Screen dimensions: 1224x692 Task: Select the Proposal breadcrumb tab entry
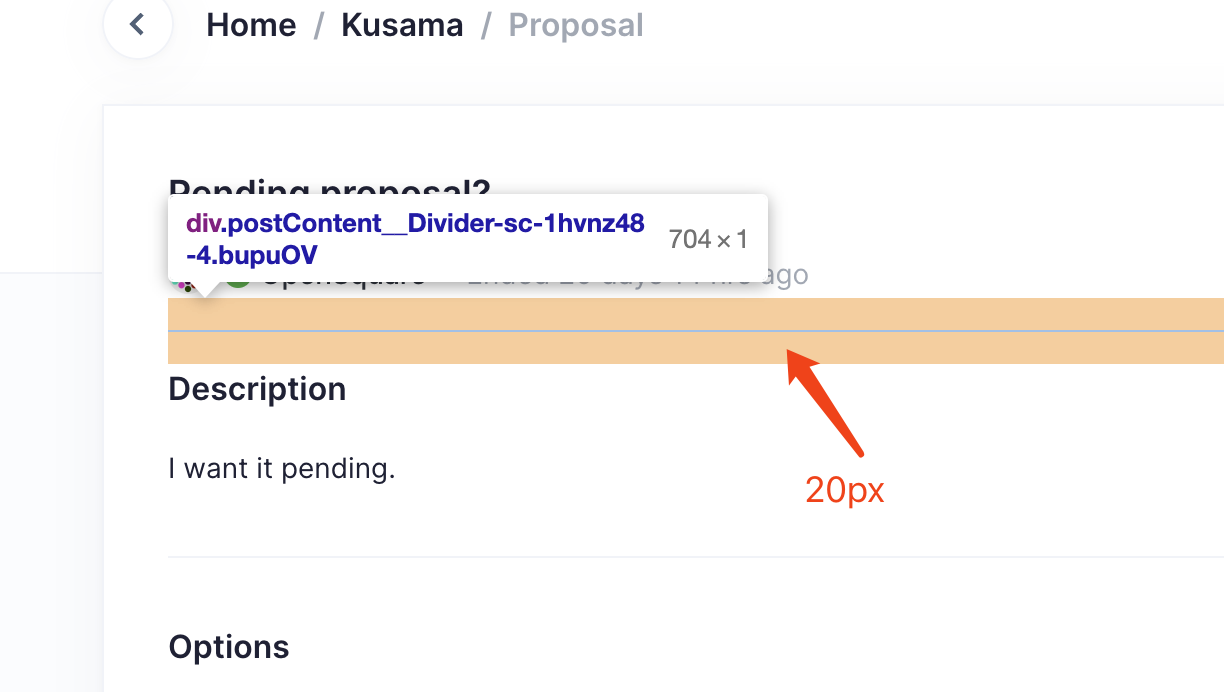click(576, 24)
